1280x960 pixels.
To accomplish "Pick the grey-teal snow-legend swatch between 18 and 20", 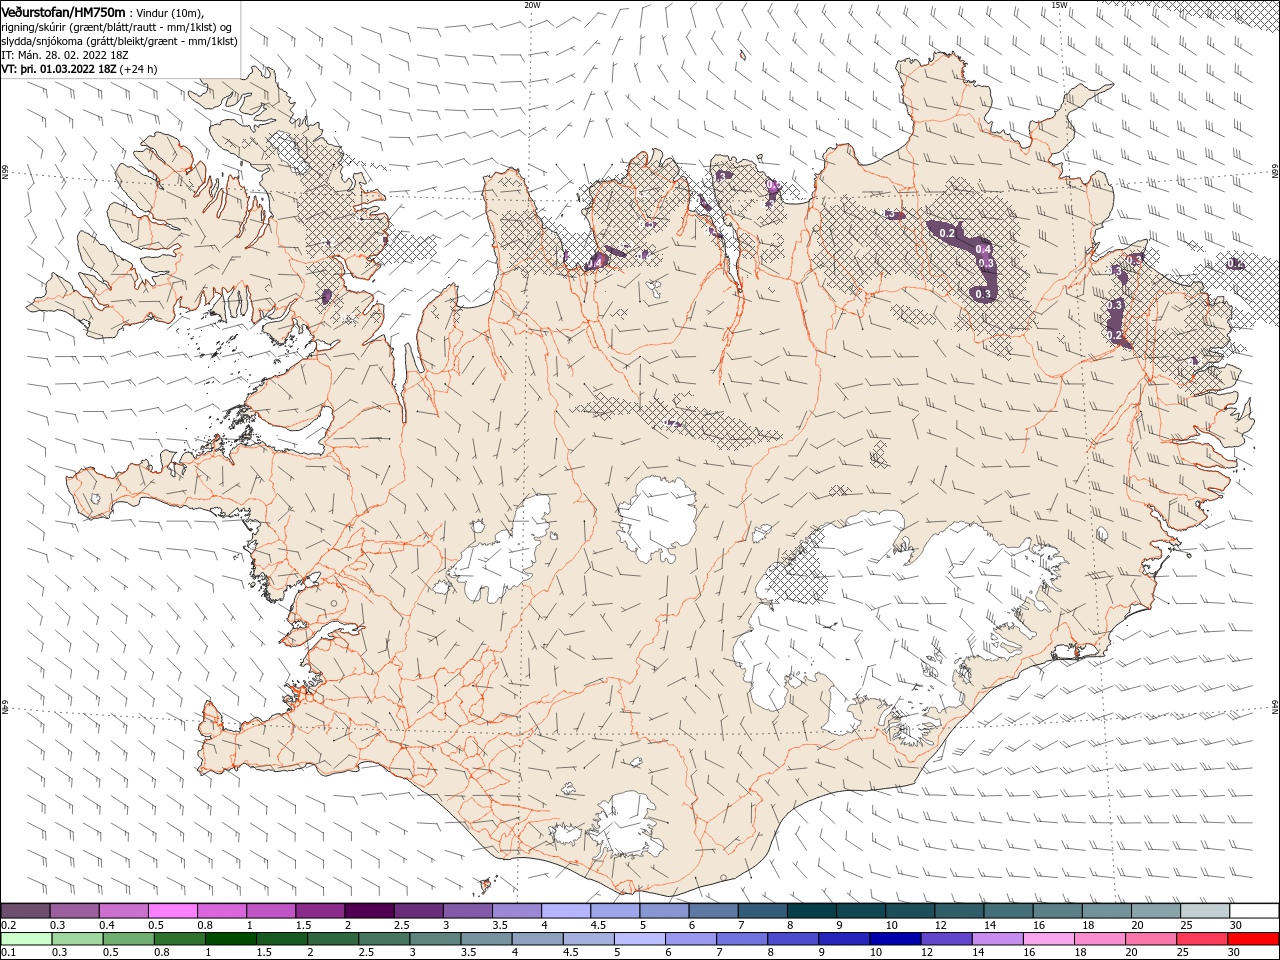I will pos(1105,910).
